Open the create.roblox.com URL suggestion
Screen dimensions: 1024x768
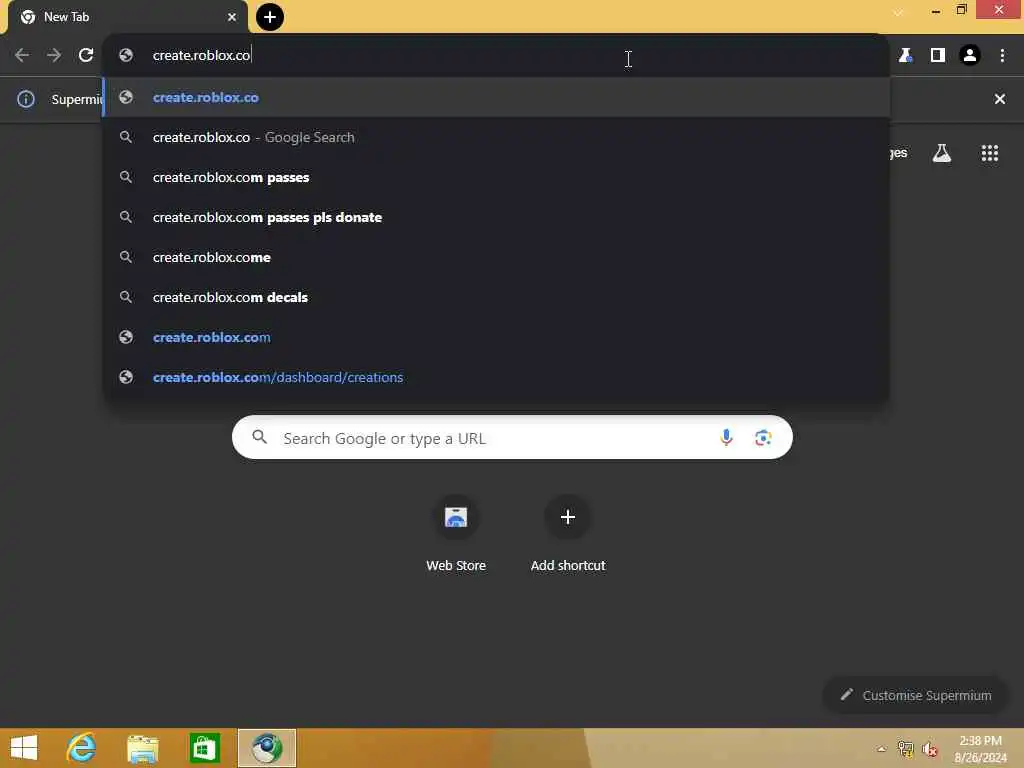496,337
